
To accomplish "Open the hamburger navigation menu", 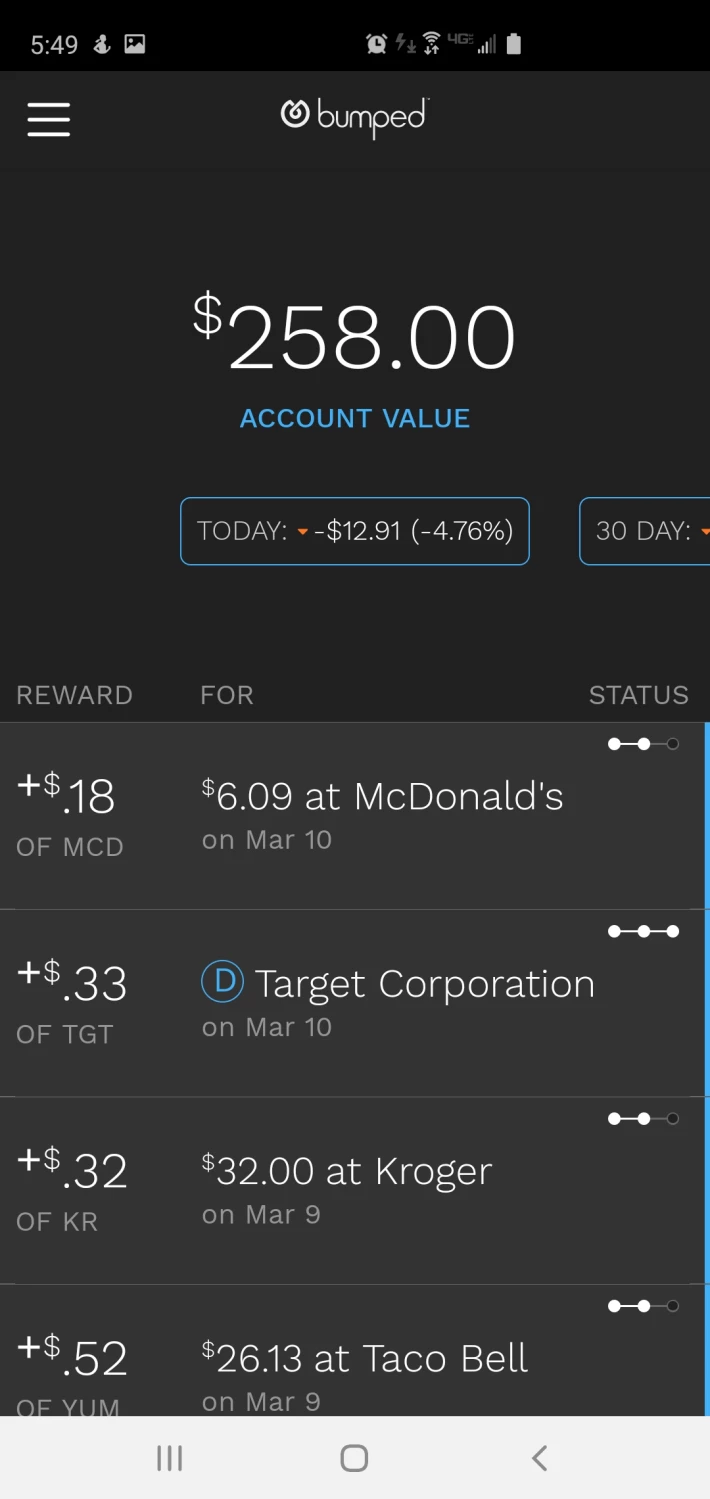I will pos(48,119).
